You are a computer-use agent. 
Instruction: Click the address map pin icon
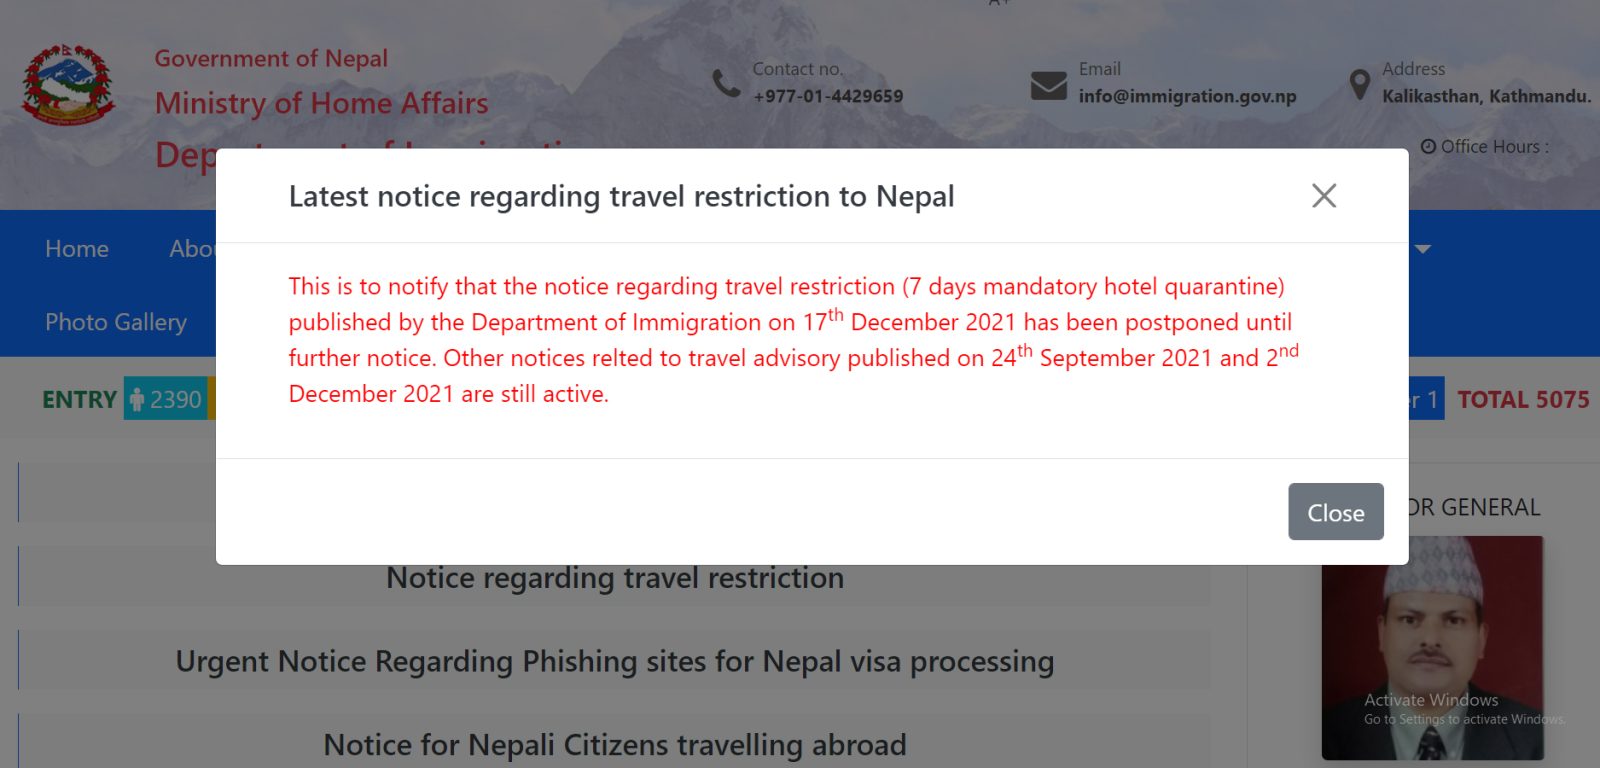coord(1359,85)
